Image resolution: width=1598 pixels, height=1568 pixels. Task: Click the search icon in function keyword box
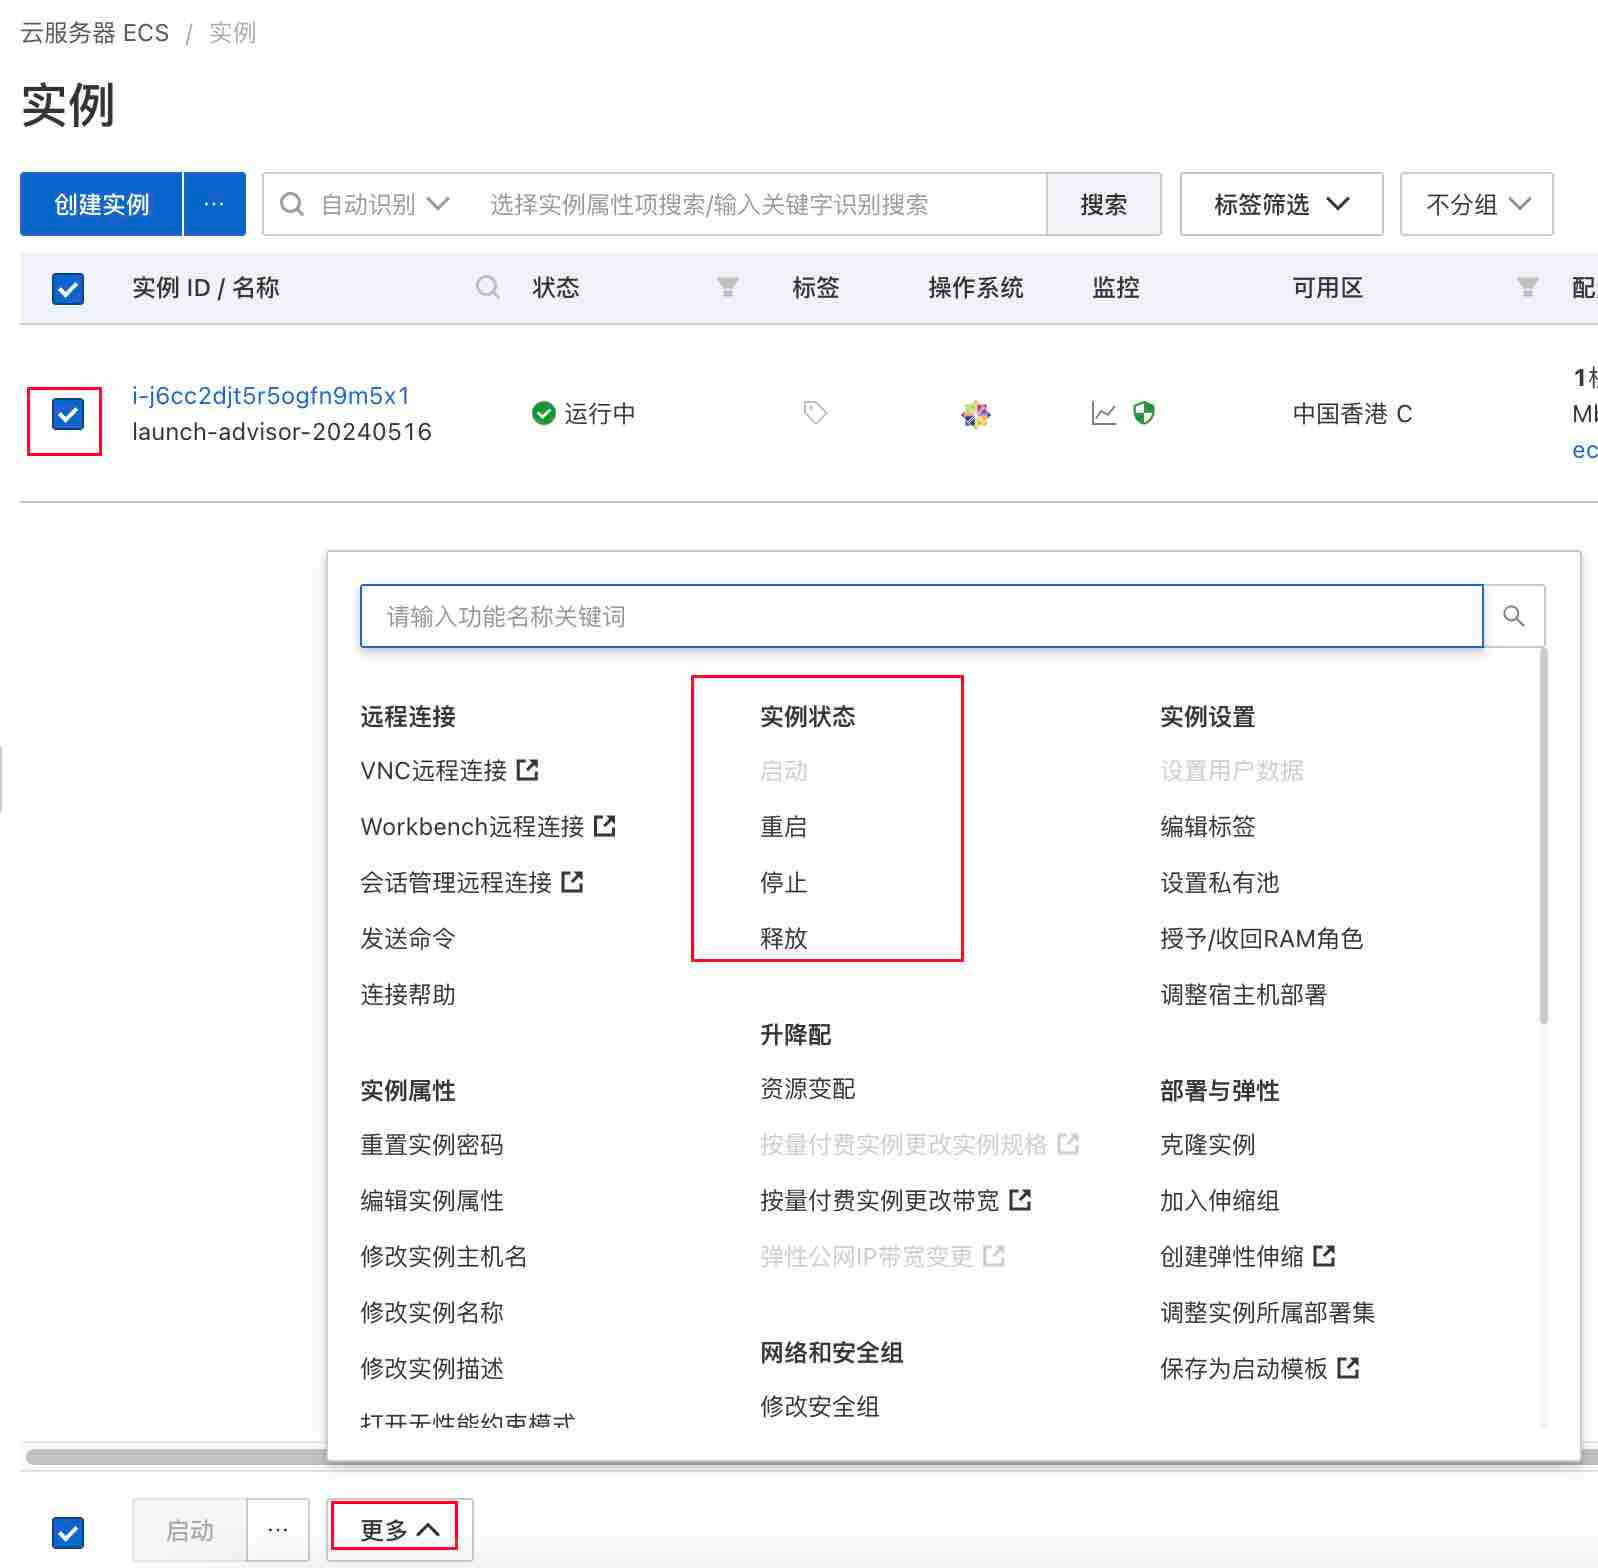1513,616
